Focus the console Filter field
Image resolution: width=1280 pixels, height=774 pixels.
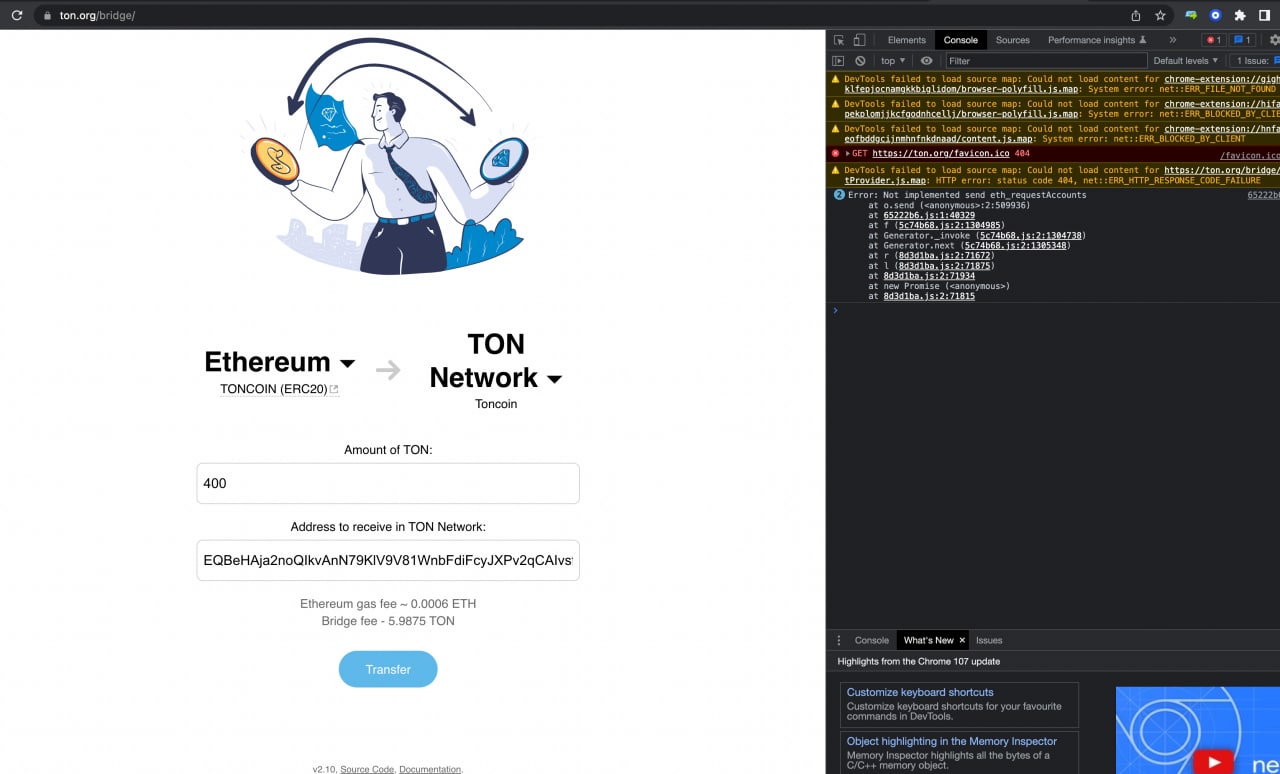point(1046,61)
